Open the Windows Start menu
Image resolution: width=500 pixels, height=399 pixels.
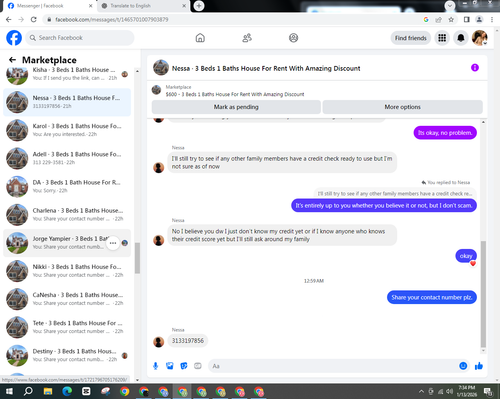coord(9,391)
